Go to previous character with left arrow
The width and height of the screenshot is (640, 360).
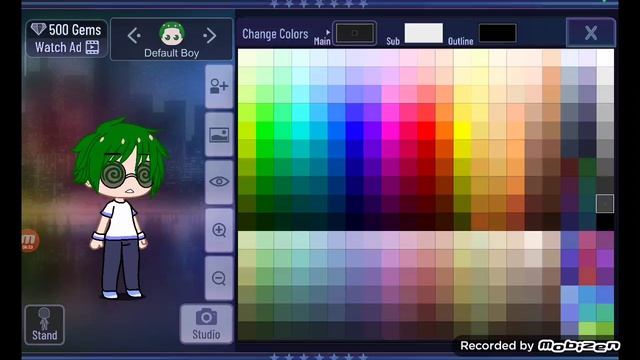(x=134, y=36)
